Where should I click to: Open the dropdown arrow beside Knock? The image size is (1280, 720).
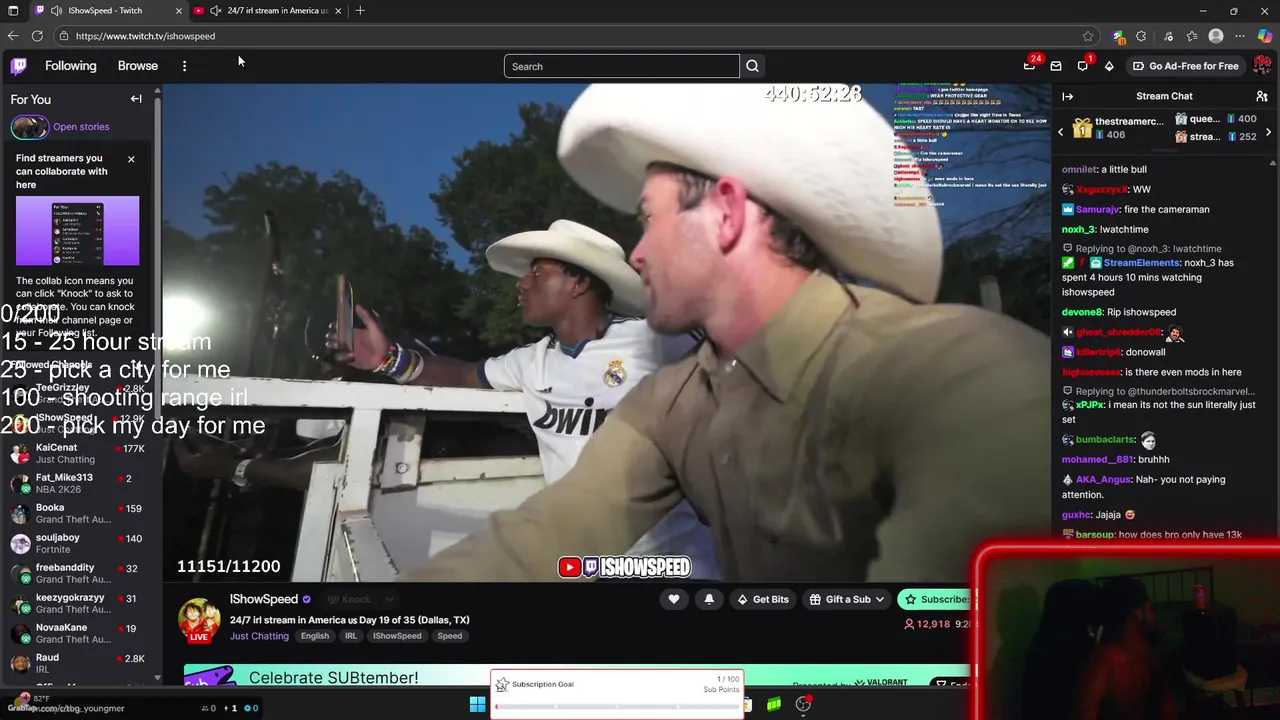[x=390, y=599]
